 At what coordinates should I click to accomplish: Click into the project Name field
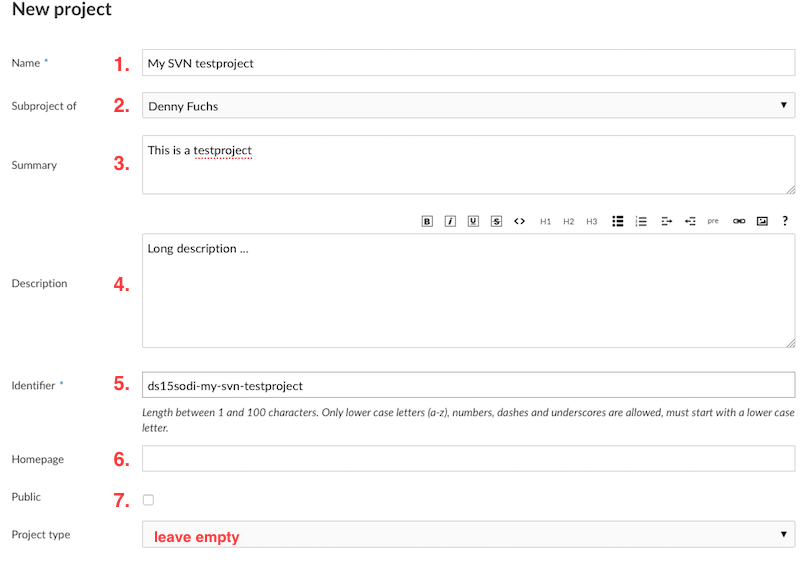[468, 63]
